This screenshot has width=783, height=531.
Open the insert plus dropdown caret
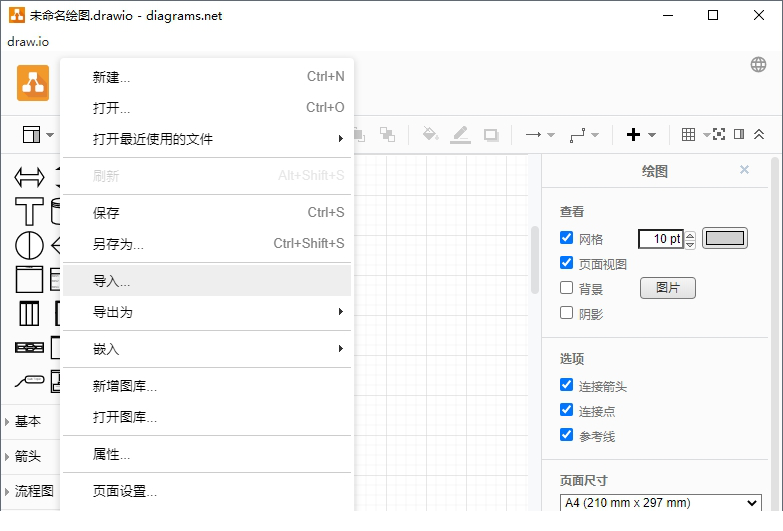coord(652,135)
